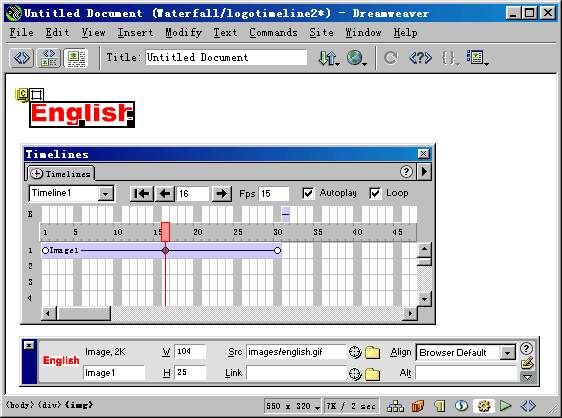Open Reference icon in toolbar
The width and height of the screenshot is (562, 418).
click(420, 58)
